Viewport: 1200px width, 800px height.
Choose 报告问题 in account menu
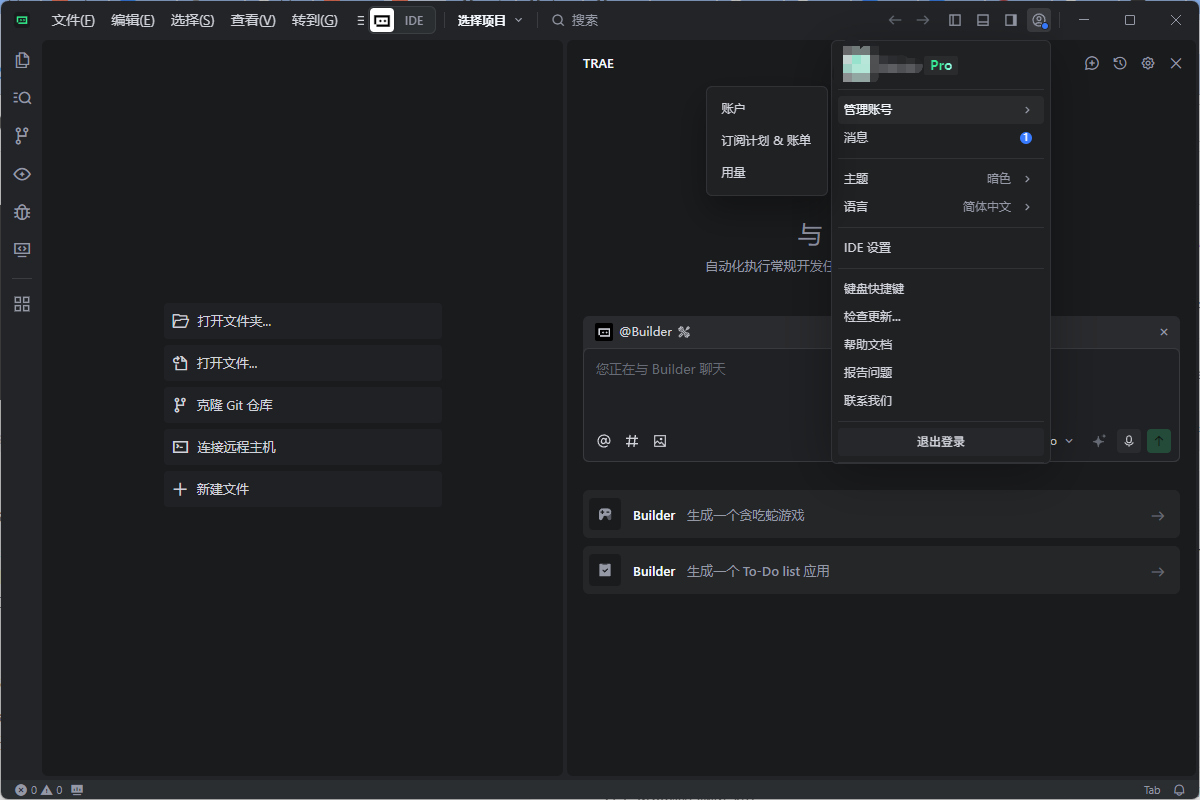940,373
